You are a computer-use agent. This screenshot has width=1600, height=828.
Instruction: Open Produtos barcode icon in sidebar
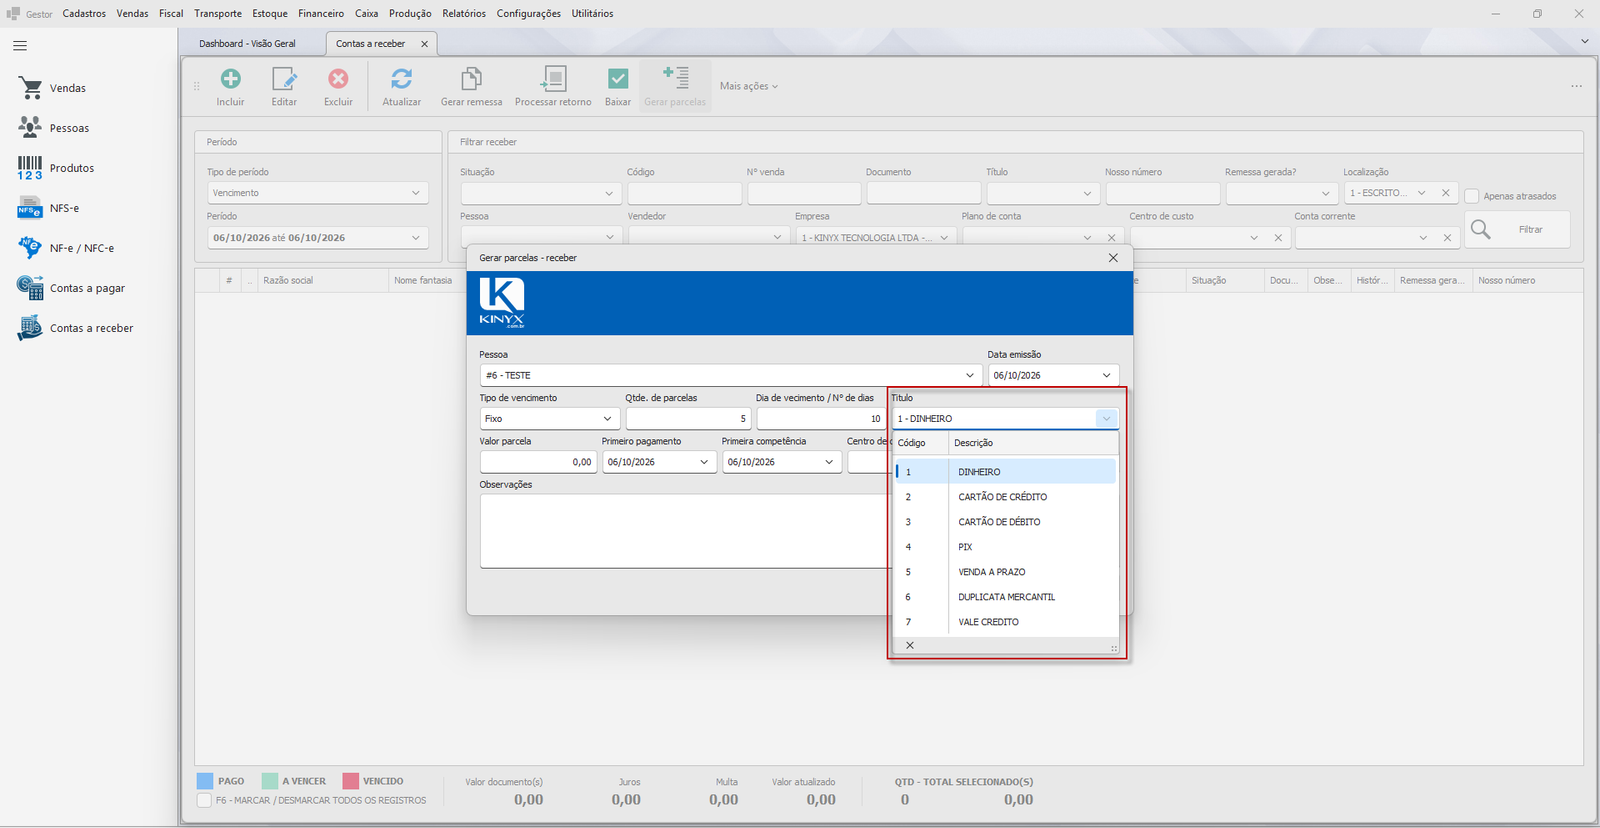30,168
